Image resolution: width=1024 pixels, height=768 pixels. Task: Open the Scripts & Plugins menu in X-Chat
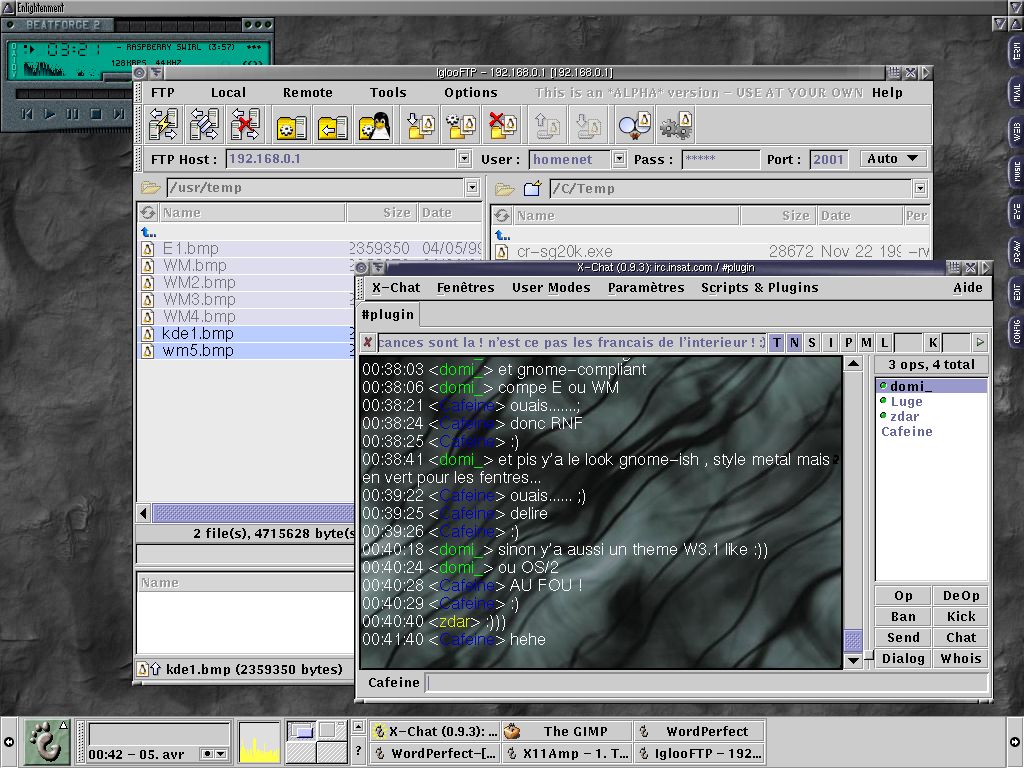click(760, 287)
